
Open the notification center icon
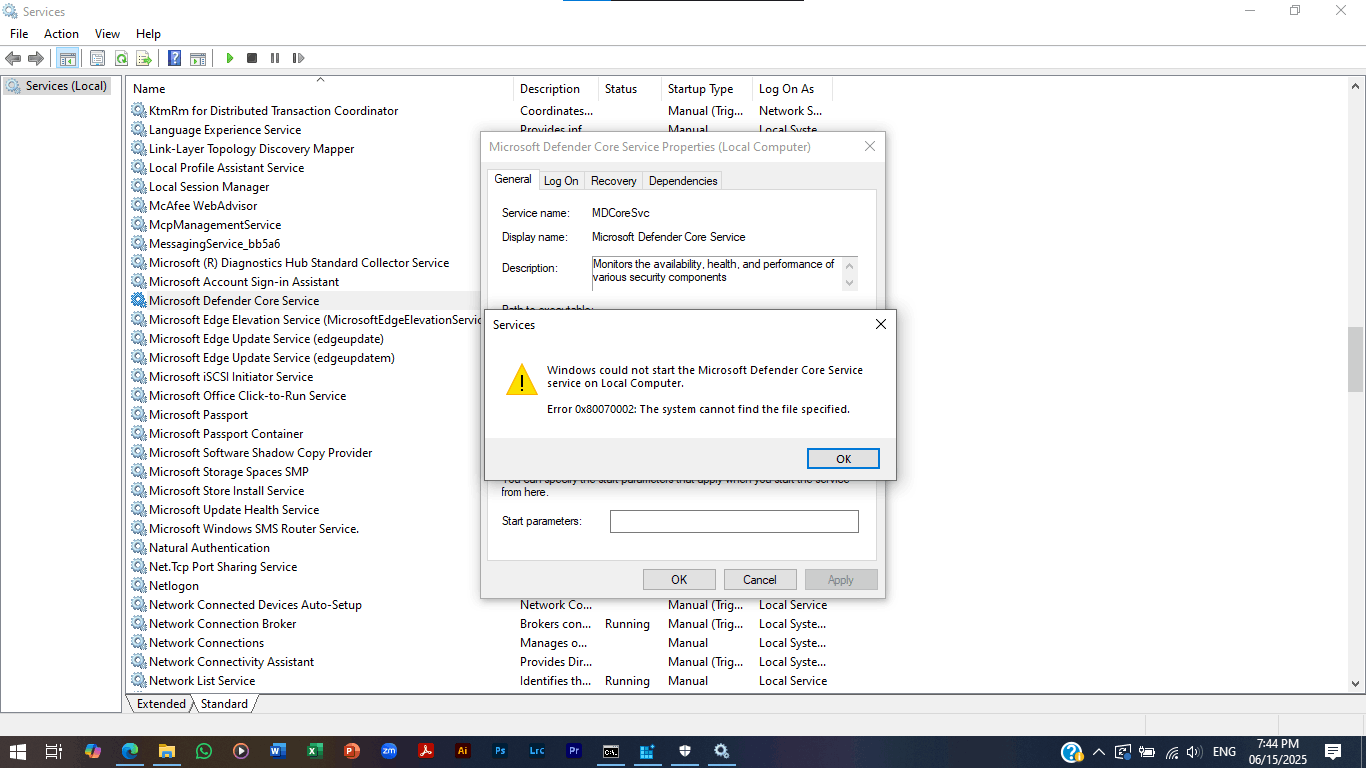tap(1333, 752)
